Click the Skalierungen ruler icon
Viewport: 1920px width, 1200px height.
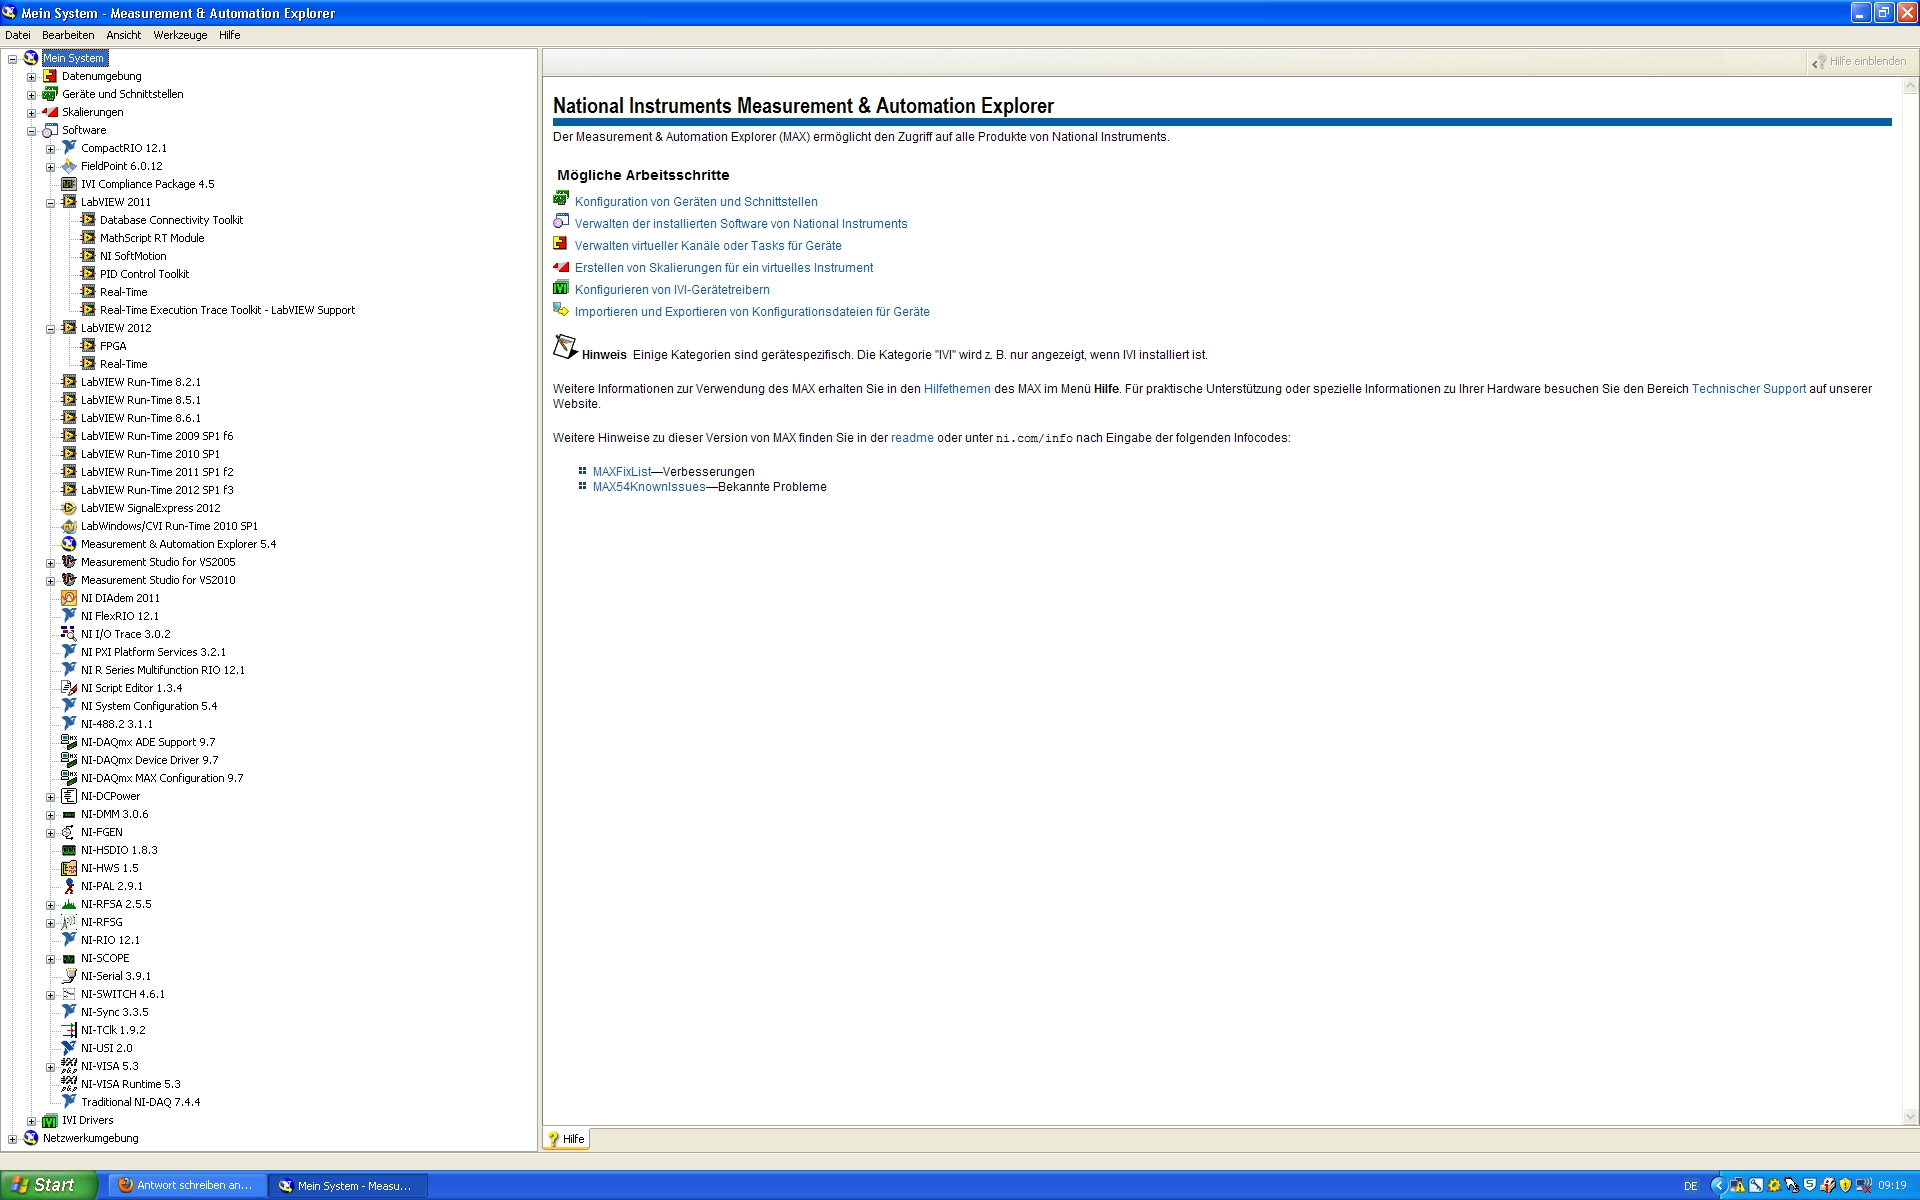pyautogui.click(x=50, y=112)
